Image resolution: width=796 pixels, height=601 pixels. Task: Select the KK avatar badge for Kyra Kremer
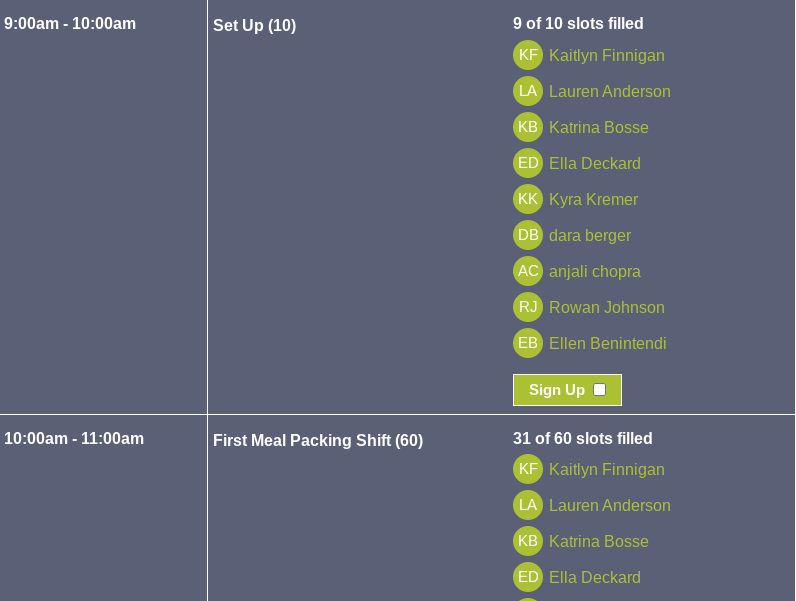click(528, 199)
